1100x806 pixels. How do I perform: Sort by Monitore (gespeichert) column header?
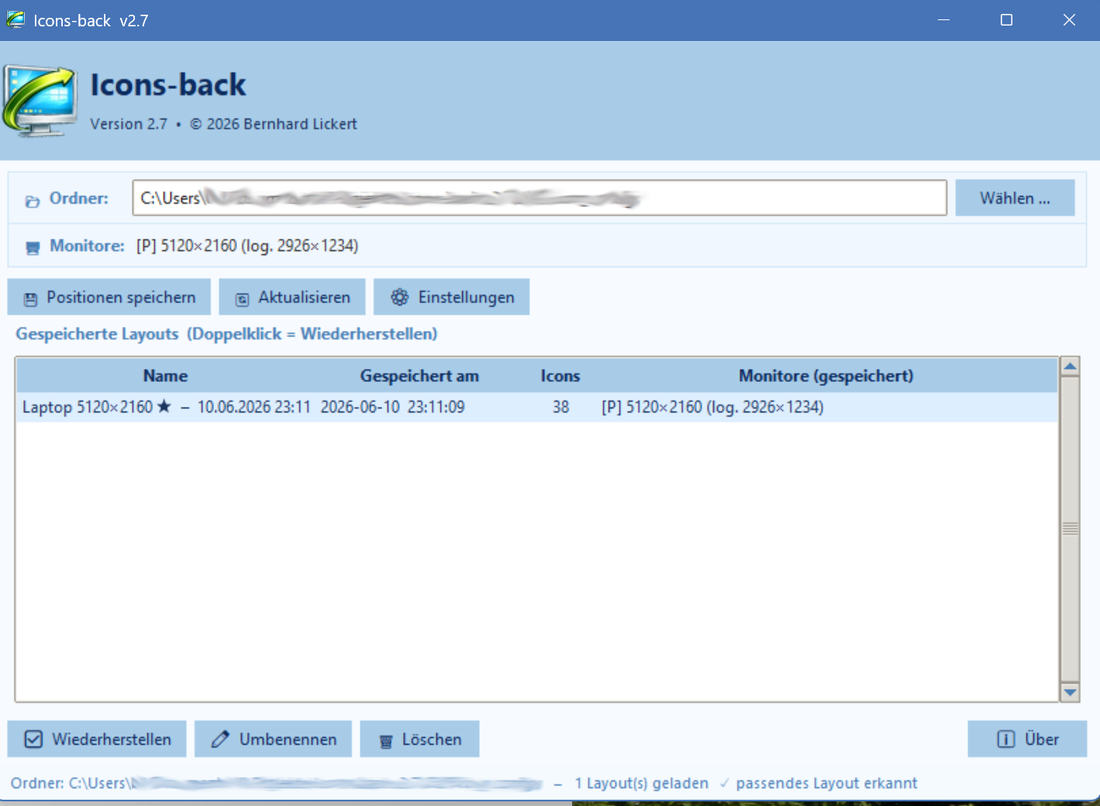pos(826,375)
